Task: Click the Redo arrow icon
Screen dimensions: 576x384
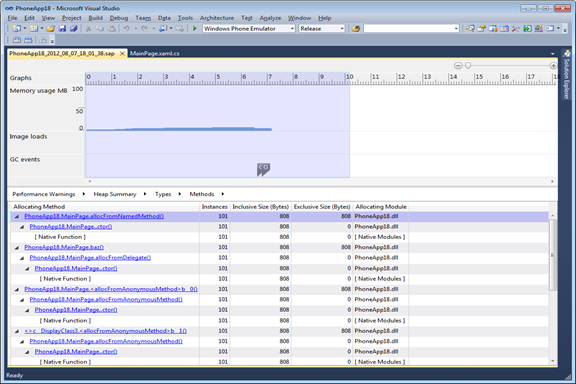Action: coord(144,28)
